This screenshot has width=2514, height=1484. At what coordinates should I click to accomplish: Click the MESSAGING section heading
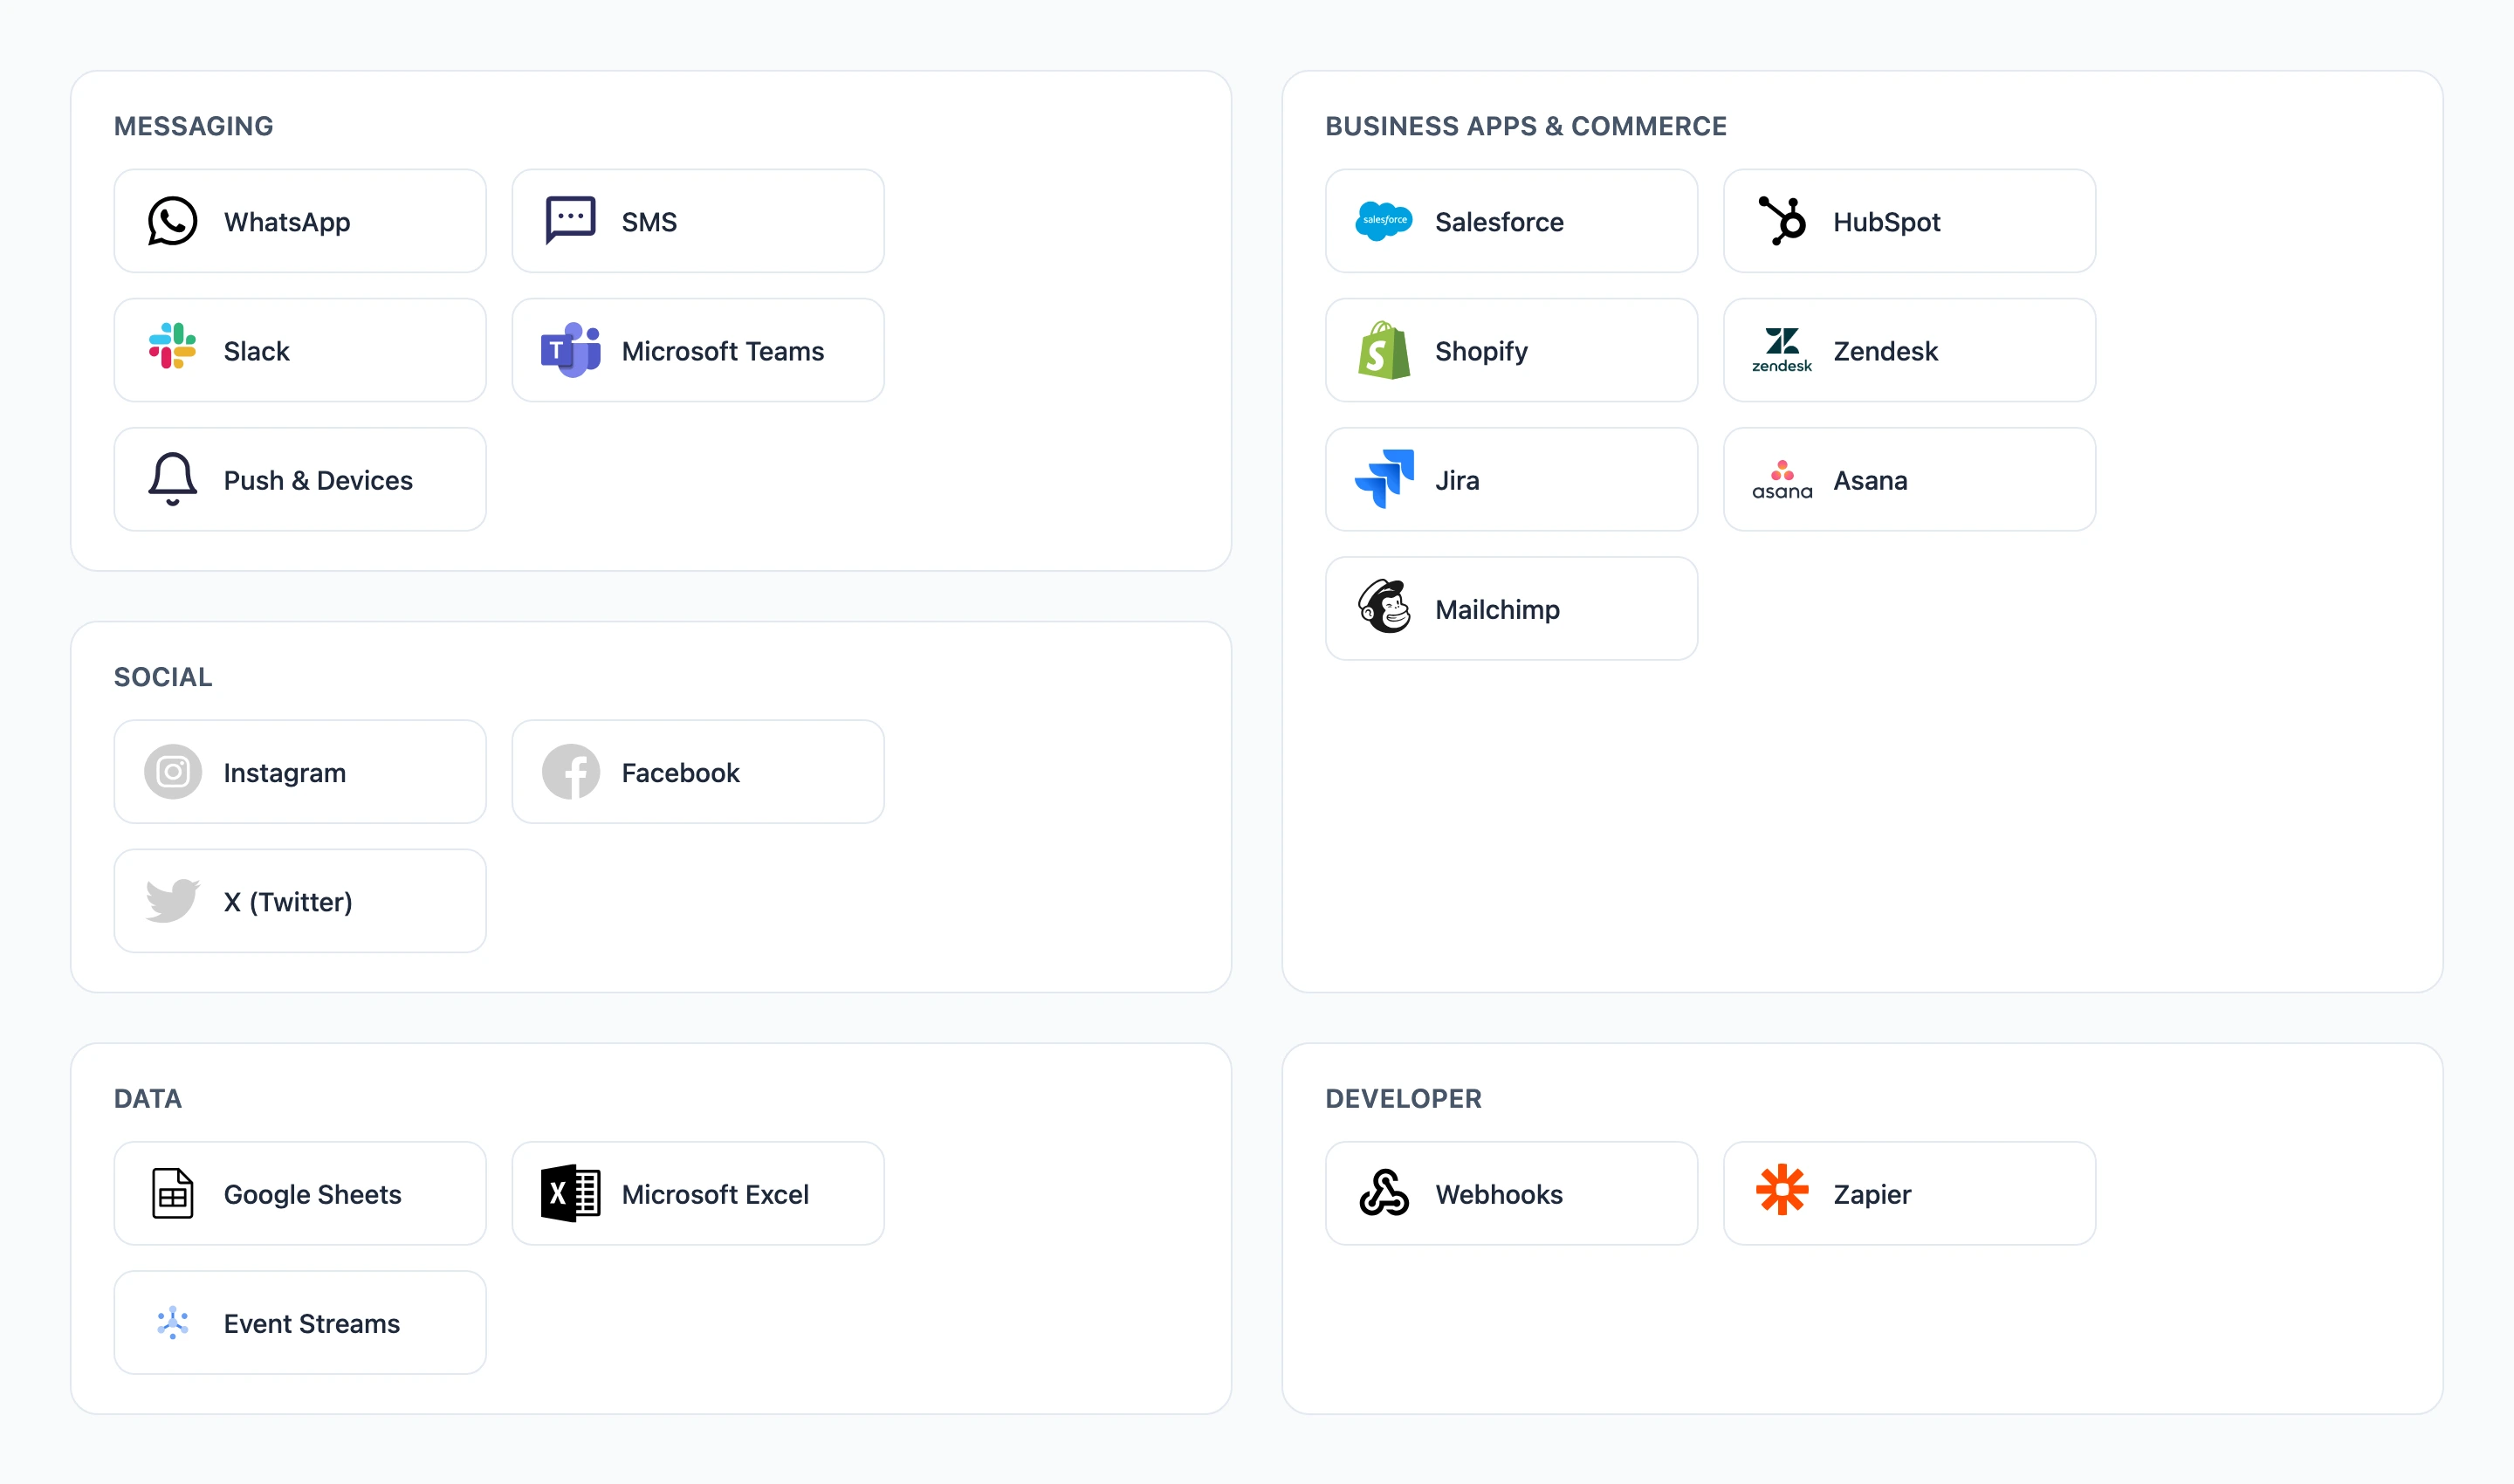(194, 126)
